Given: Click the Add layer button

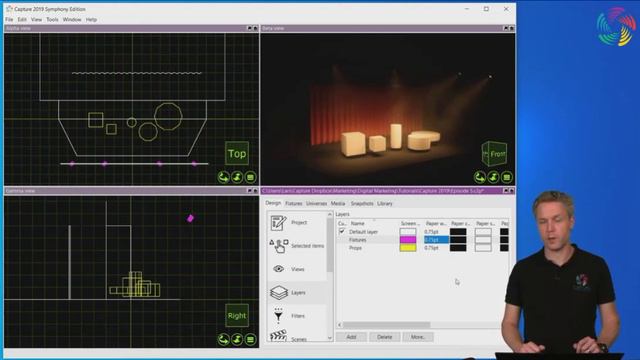Looking at the screenshot, I should (x=351, y=337).
